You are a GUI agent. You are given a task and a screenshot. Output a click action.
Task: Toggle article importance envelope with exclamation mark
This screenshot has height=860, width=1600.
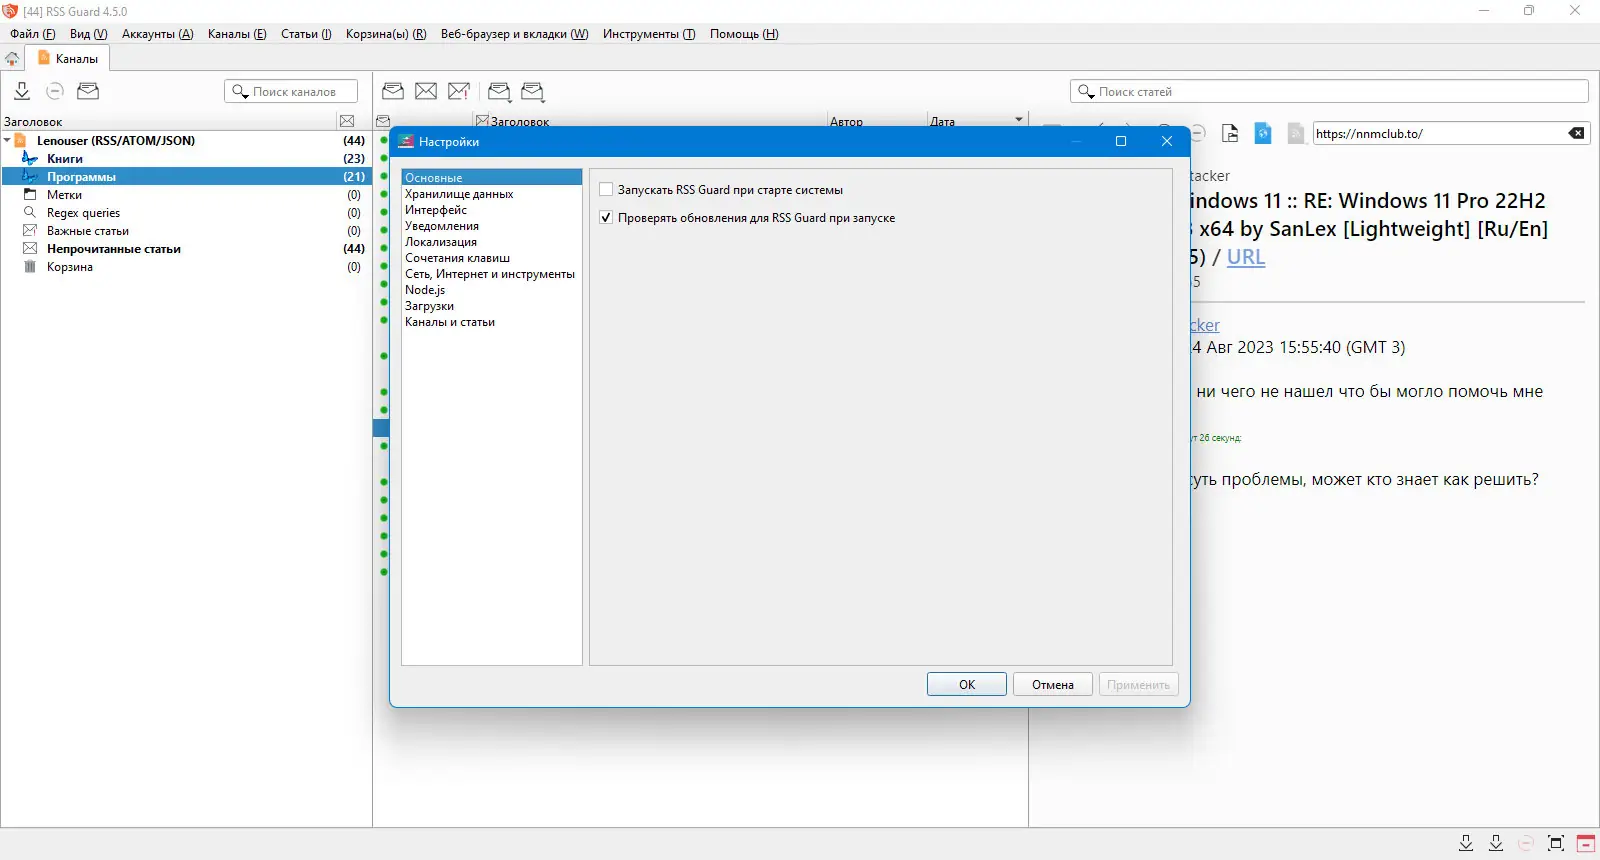pyautogui.click(x=459, y=91)
